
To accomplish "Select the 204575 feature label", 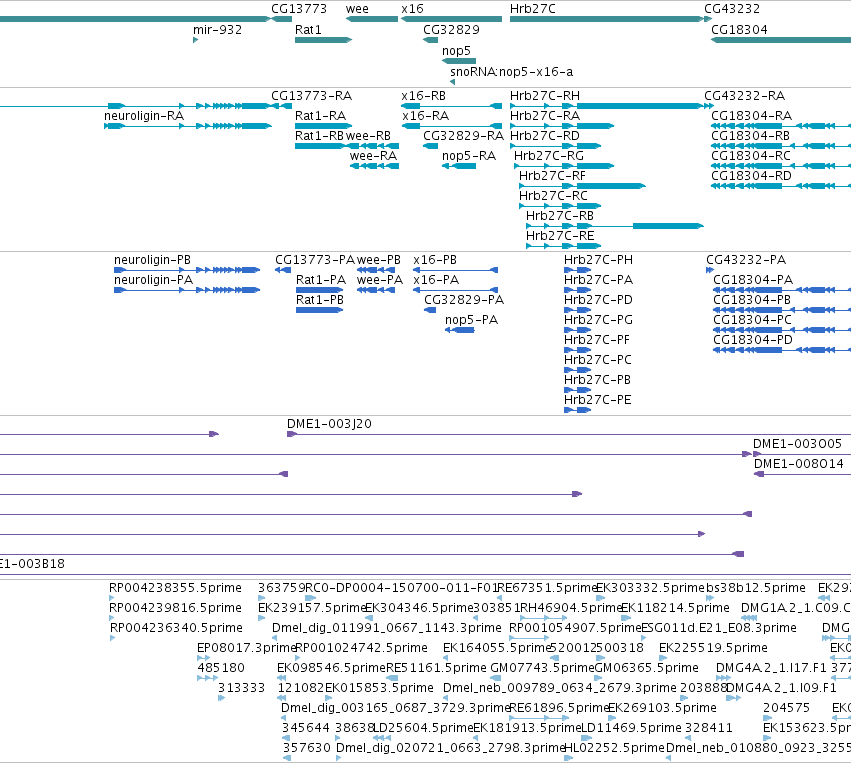I will click(x=786, y=708).
